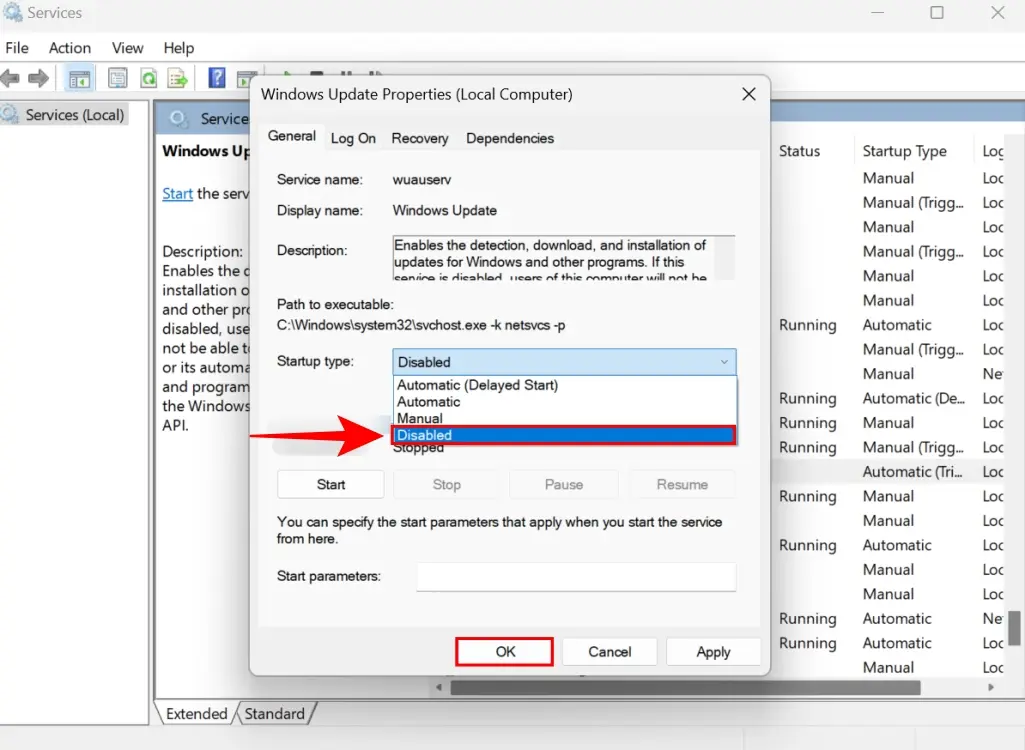Switch to the Standard view tab
Viewport: 1025px width, 750px height.
[x=275, y=713]
